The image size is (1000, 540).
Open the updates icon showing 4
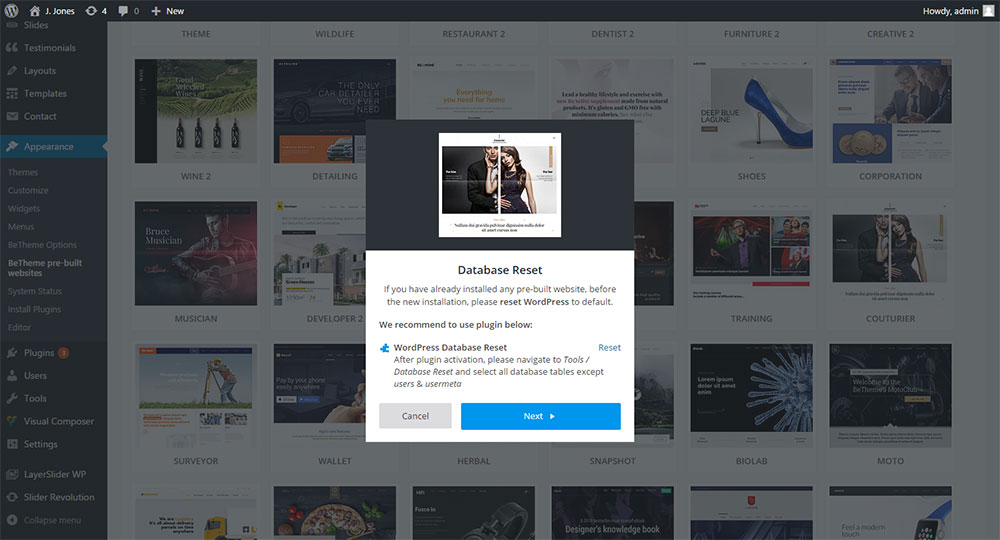point(96,11)
